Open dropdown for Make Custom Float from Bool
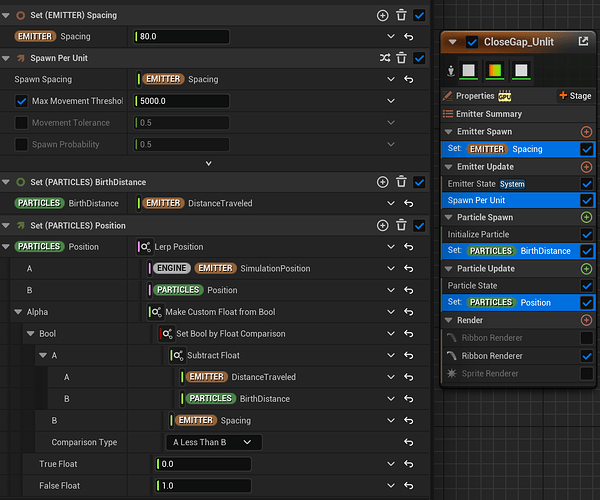Viewport: 600px width, 500px height. pos(391,312)
